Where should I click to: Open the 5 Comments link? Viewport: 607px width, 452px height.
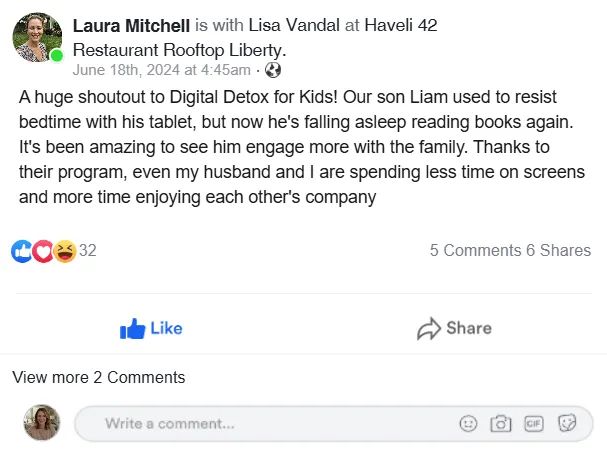point(475,250)
